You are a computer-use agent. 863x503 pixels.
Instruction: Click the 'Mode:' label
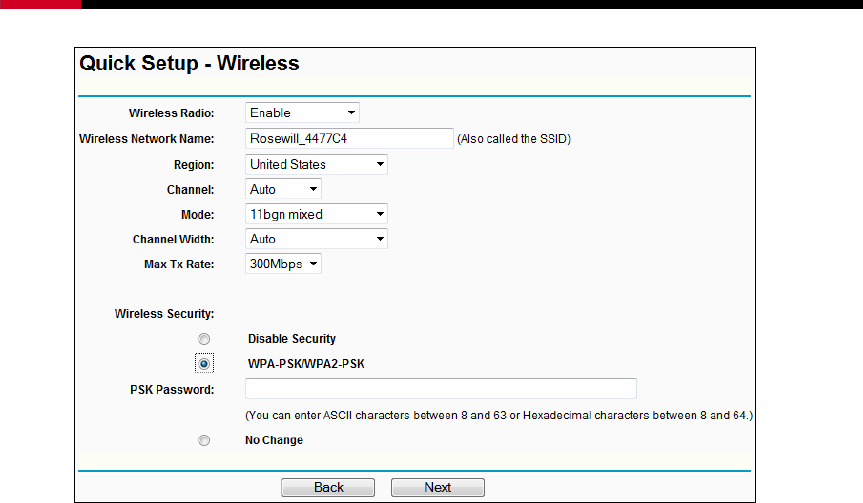pyautogui.click(x=198, y=215)
